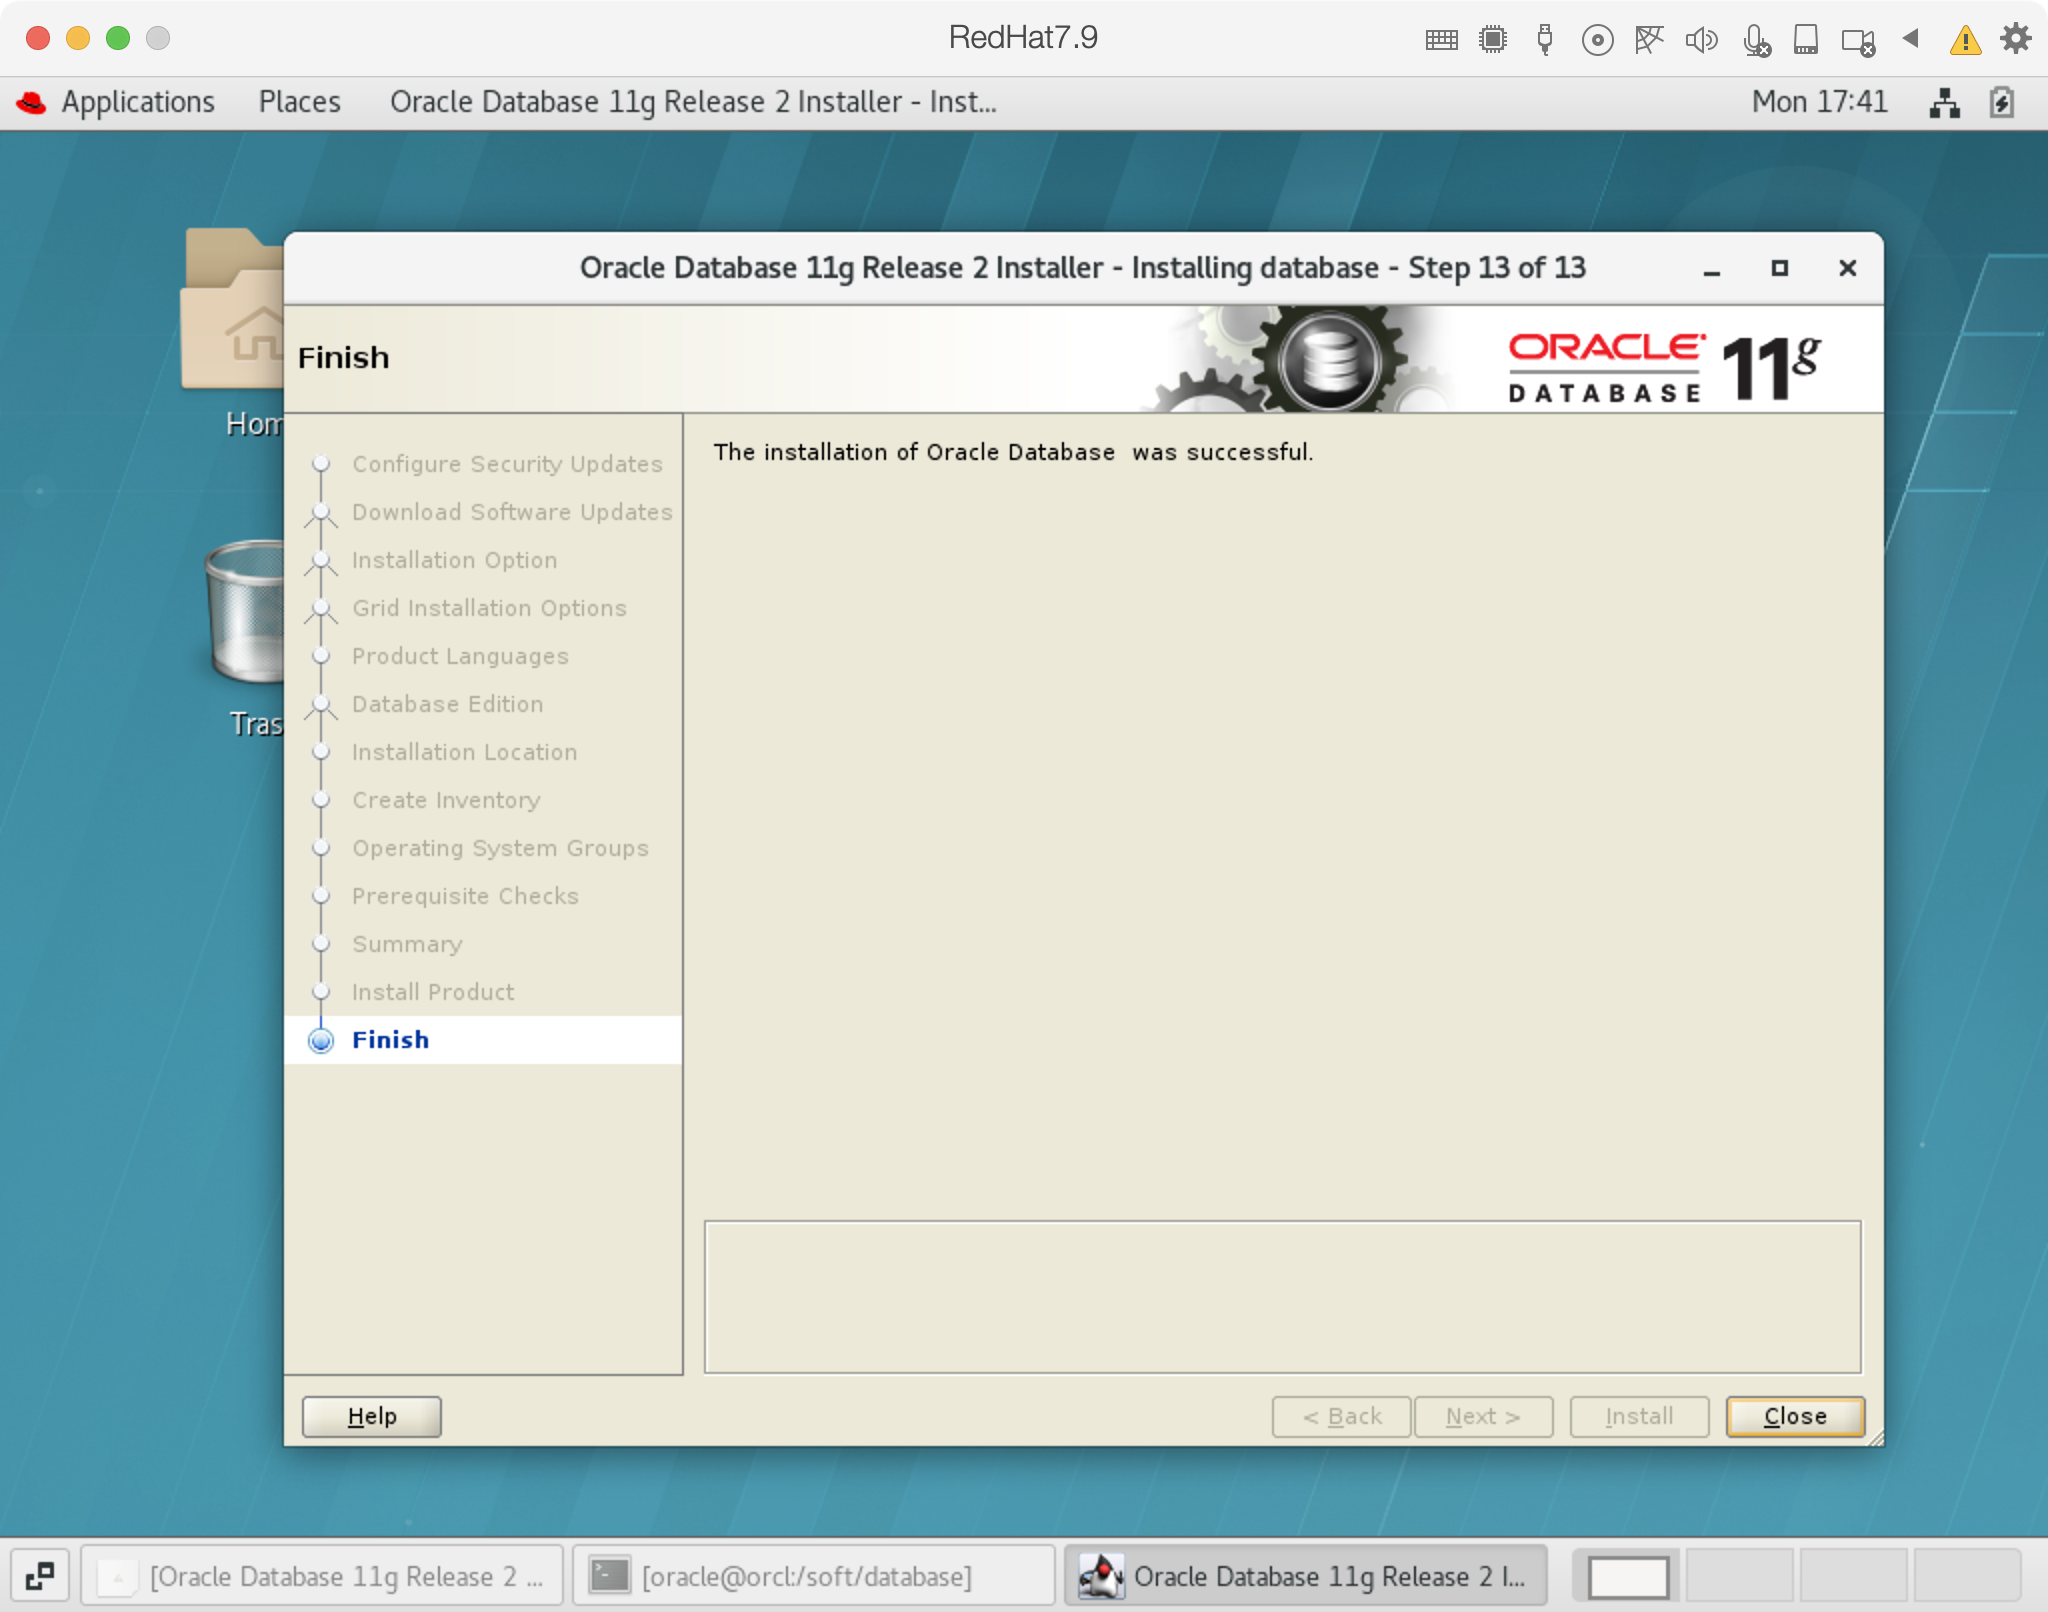
Task: Click the empty message text area
Action: (1282, 1297)
